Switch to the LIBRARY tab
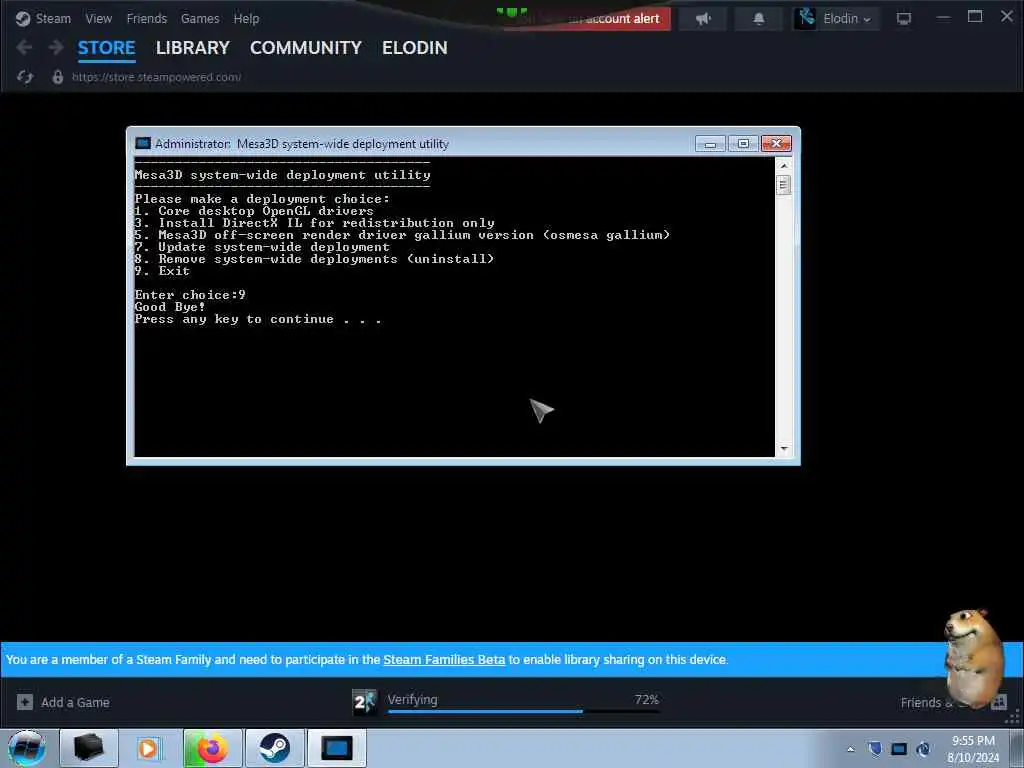Screen dimensions: 1024x768 click(x=193, y=48)
